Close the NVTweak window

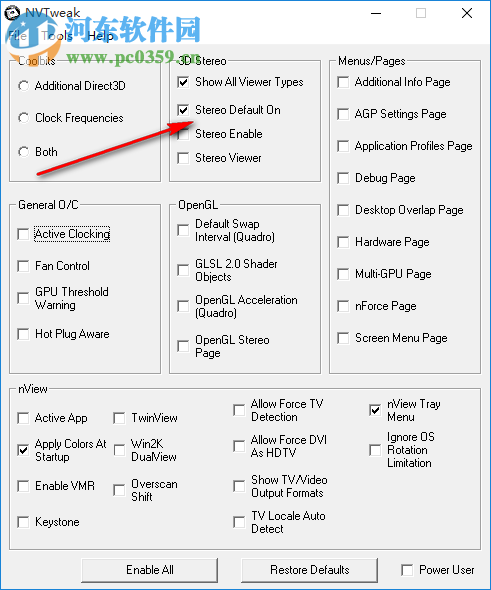click(467, 13)
